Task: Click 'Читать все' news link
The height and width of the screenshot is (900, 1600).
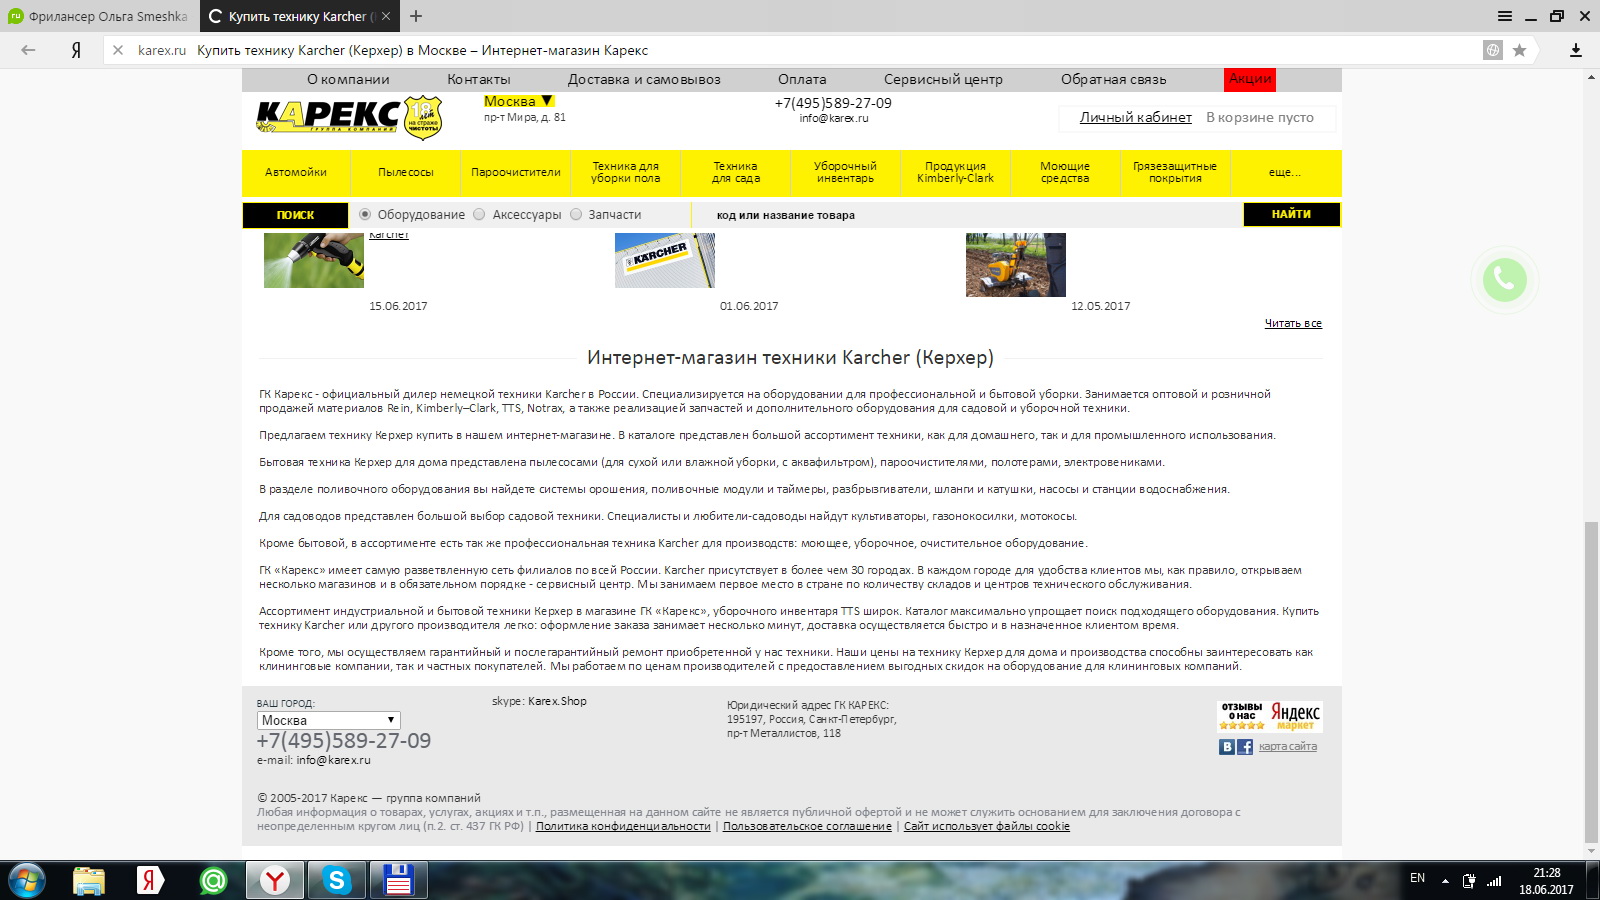Action: point(1293,323)
